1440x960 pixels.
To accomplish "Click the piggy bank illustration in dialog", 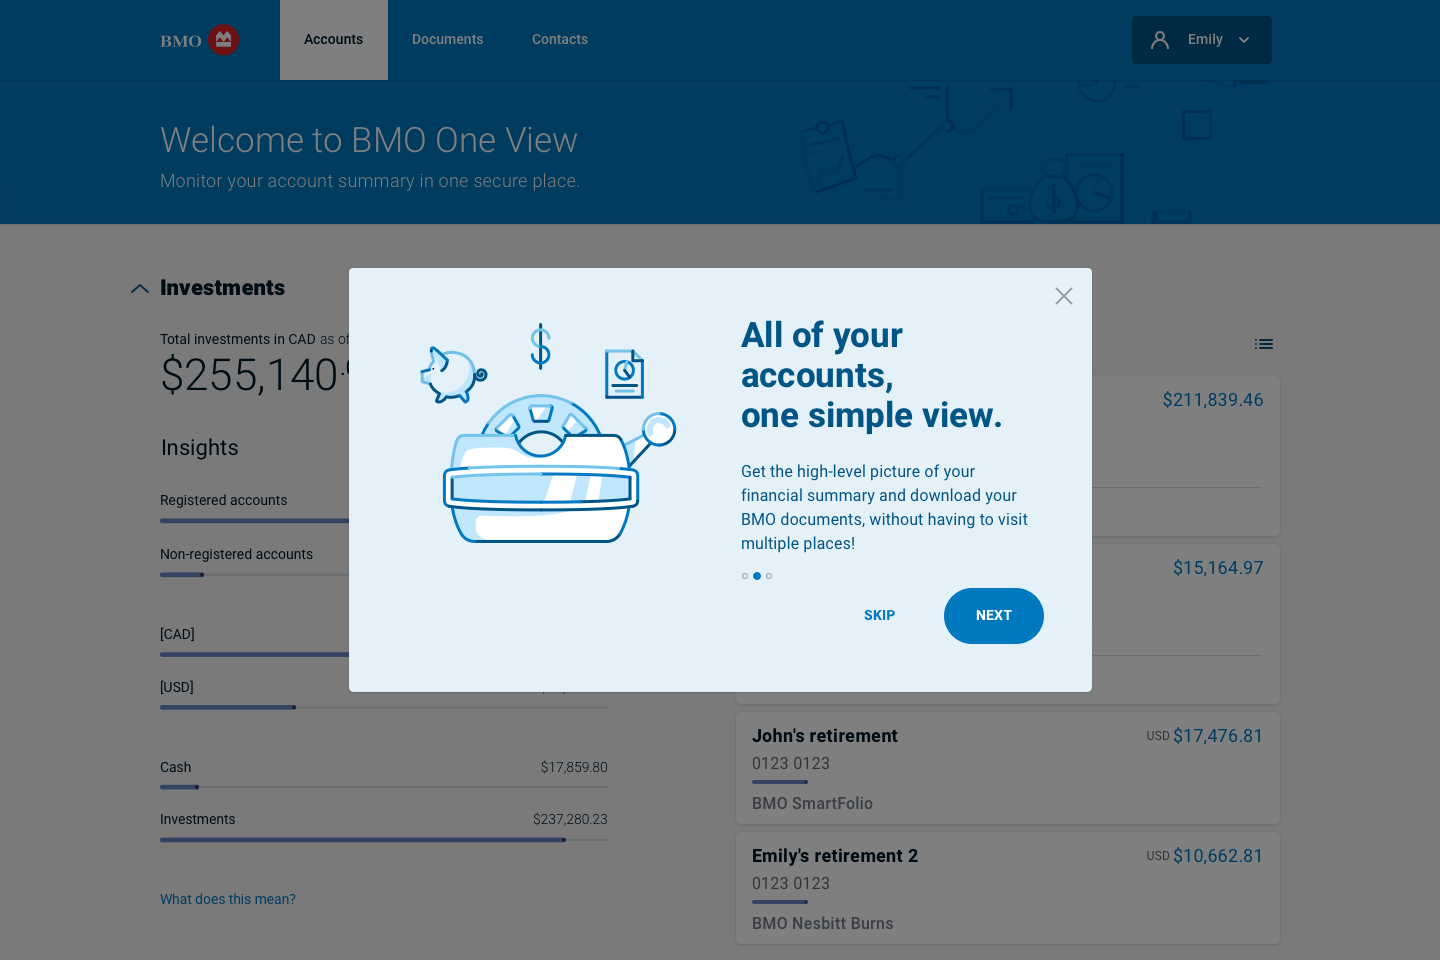I will [x=453, y=374].
